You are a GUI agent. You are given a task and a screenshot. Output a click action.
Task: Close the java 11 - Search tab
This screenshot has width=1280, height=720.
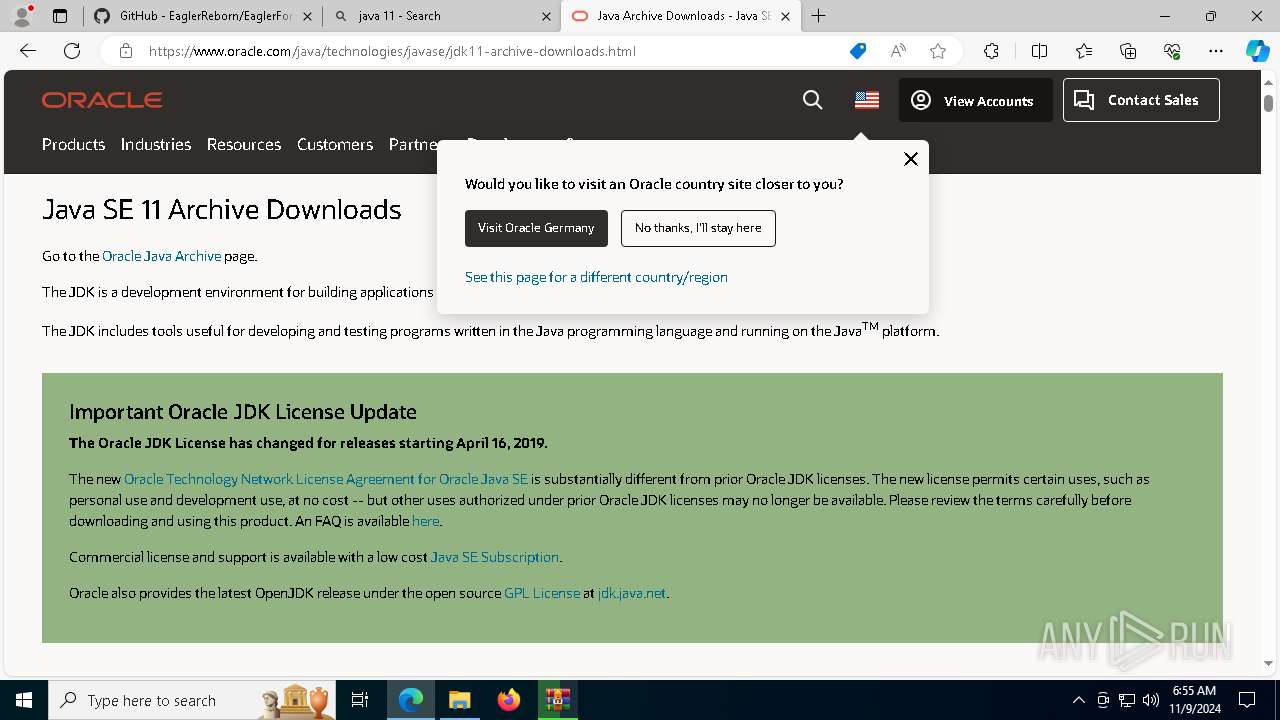546,16
